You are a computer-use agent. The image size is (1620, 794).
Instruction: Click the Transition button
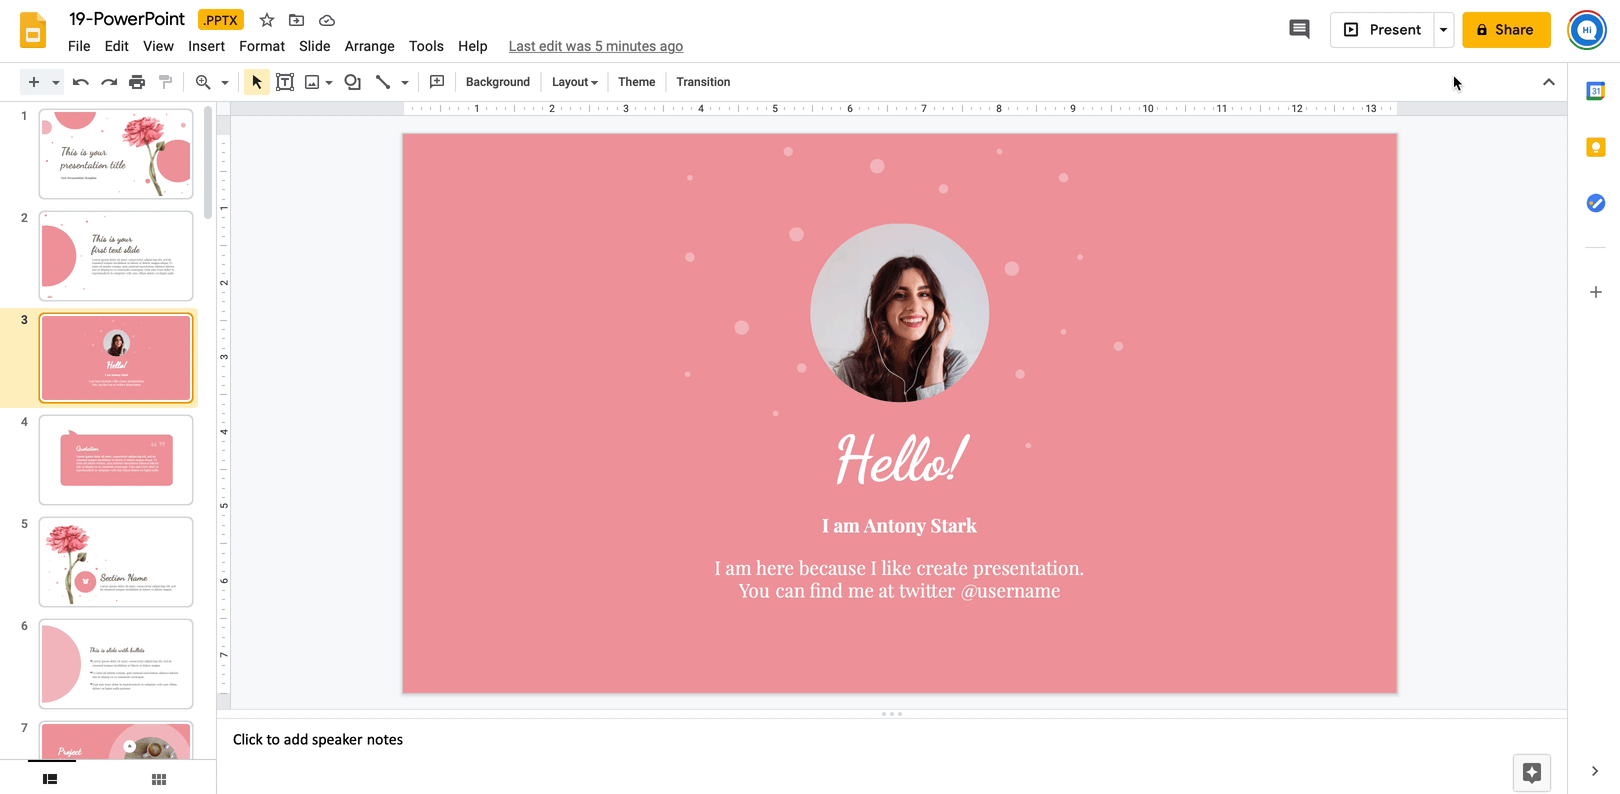click(703, 82)
